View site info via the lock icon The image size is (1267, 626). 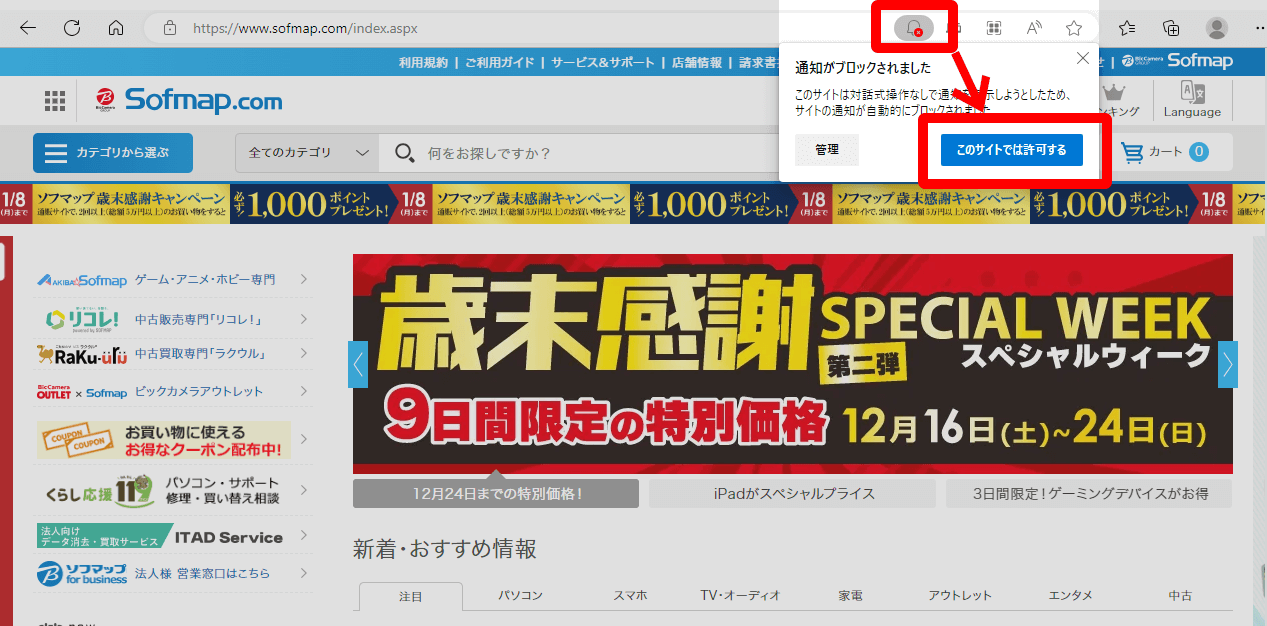tap(170, 28)
